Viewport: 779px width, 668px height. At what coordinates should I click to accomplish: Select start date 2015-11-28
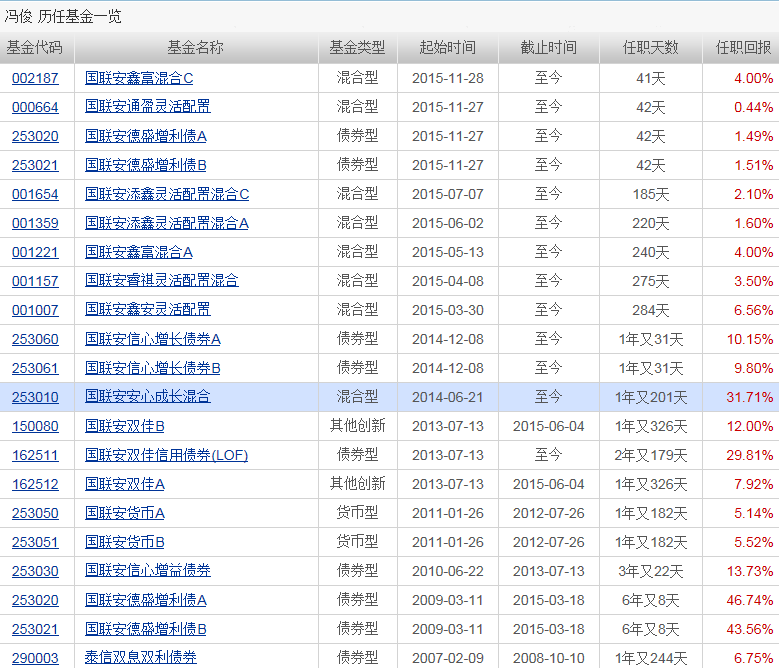tap(448, 78)
